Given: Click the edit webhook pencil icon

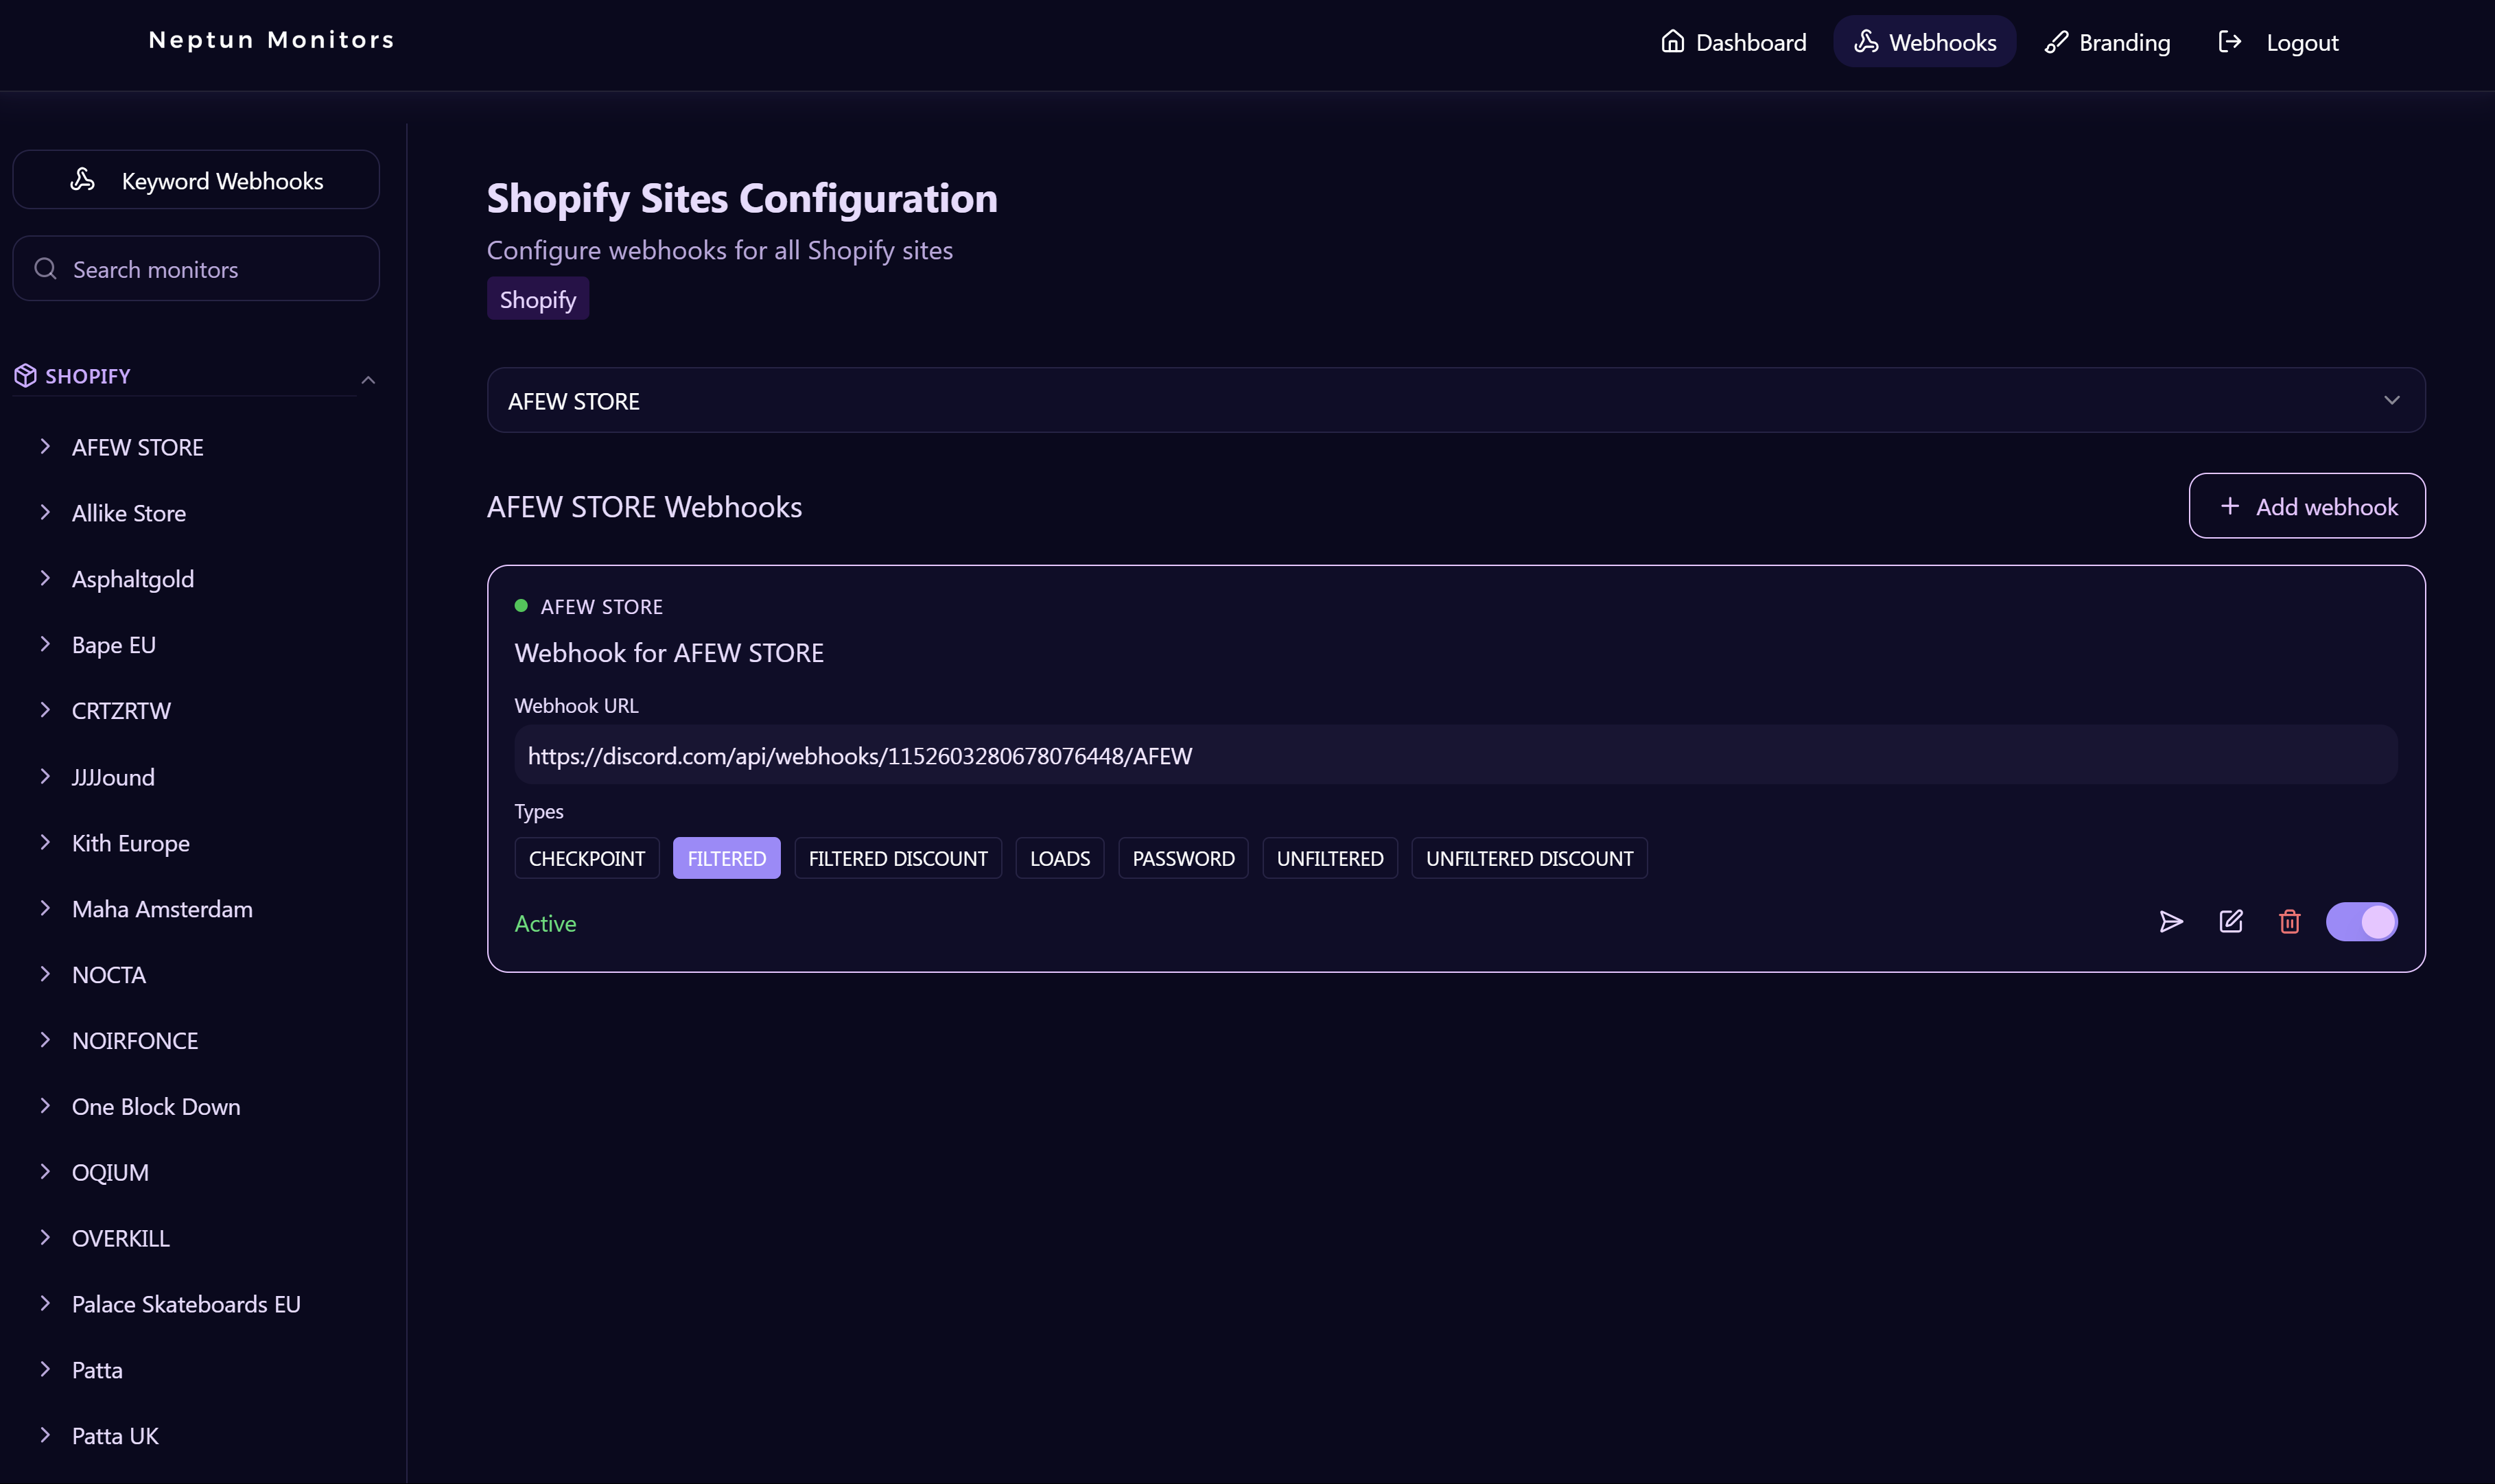Looking at the screenshot, I should (2231, 922).
